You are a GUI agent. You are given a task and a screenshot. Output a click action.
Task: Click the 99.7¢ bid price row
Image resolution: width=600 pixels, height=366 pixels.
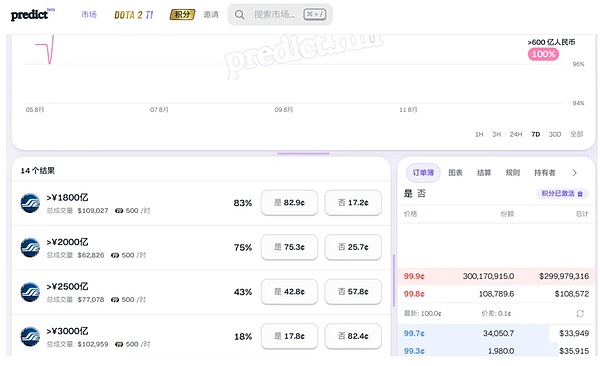pos(497,333)
